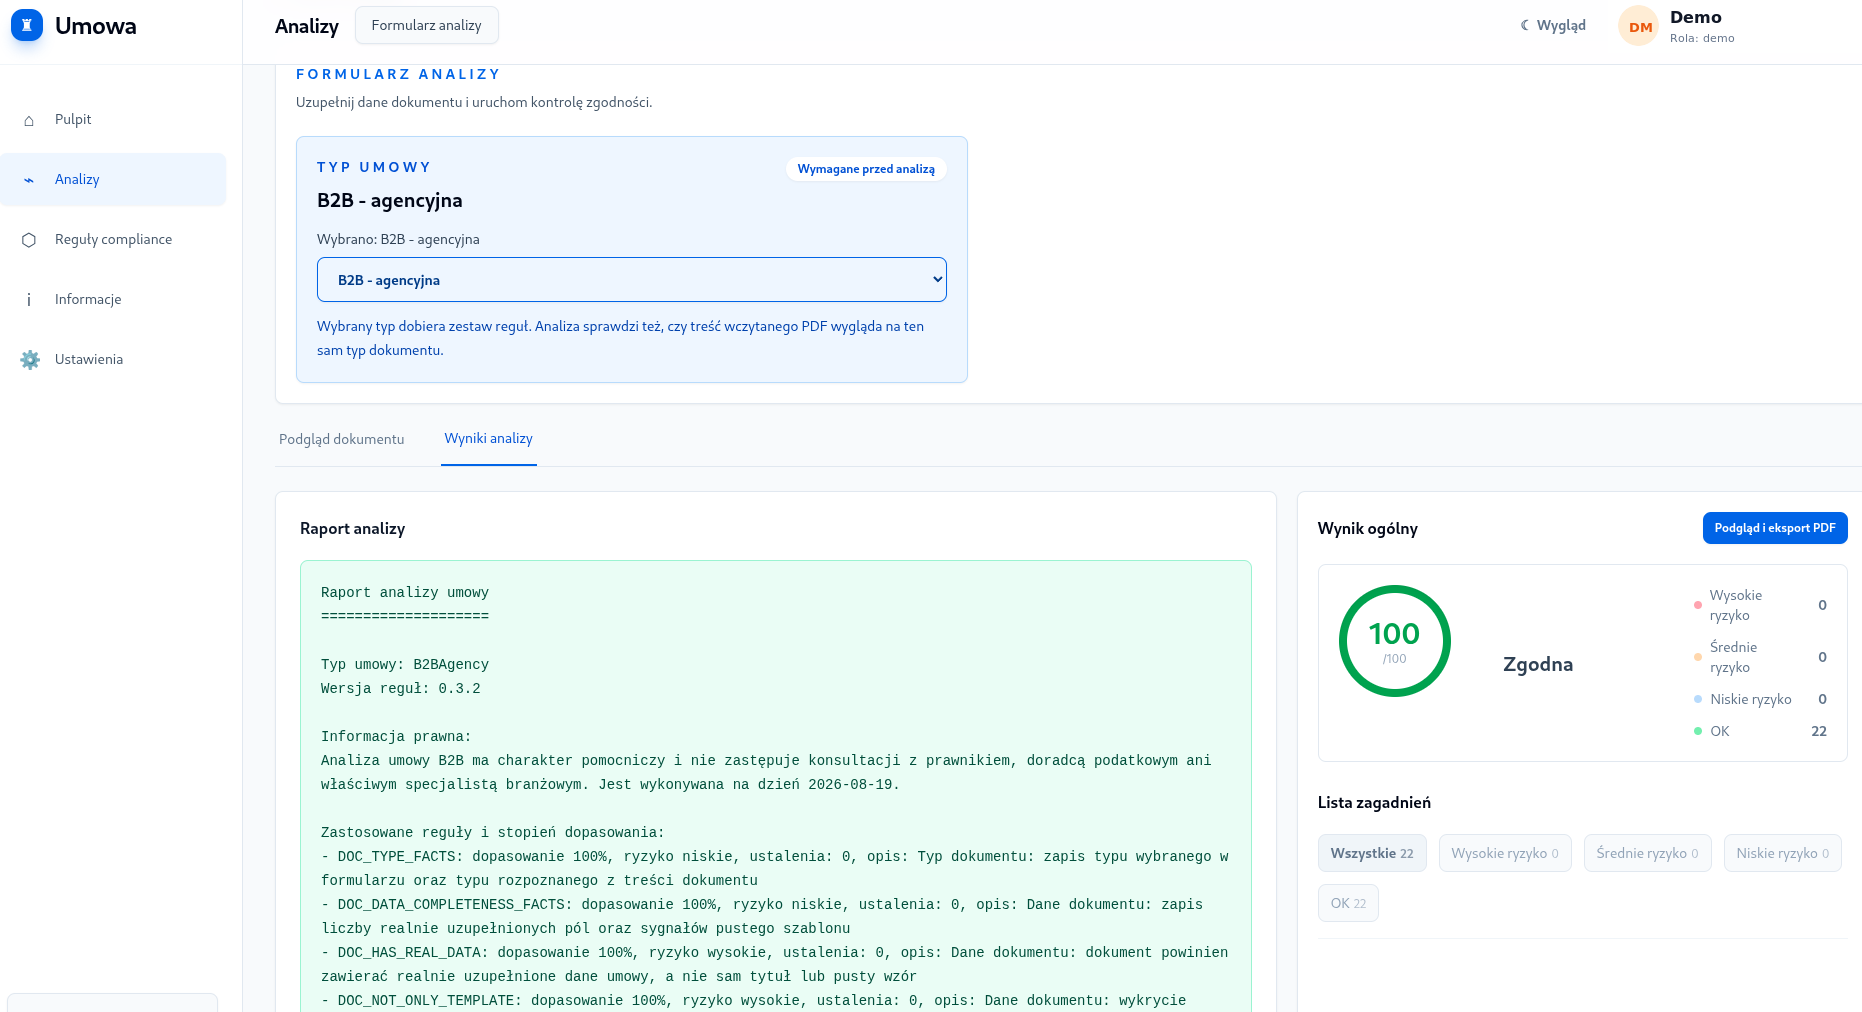This screenshot has height=1012, width=1862.
Task: Open Reguły compliance menu item
Action: coord(113,239)
